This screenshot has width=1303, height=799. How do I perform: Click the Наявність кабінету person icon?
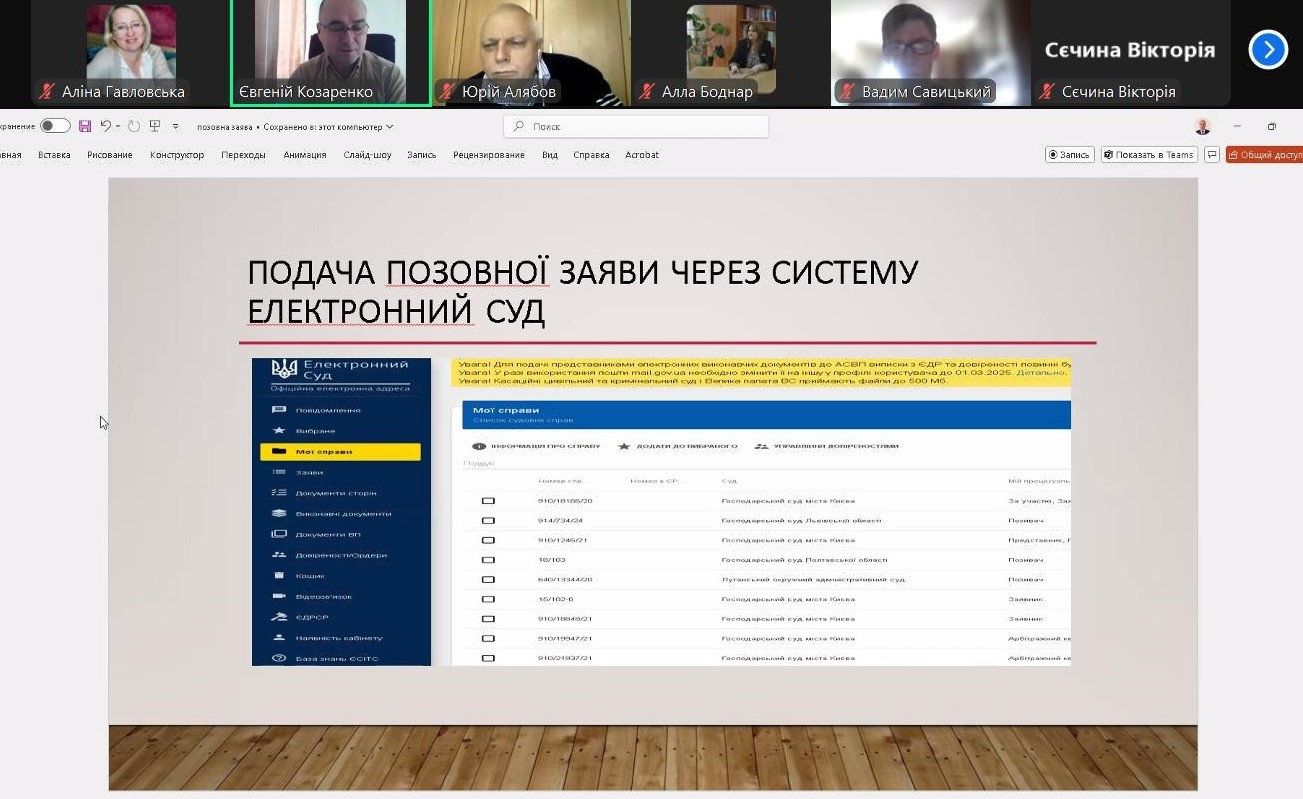pos(279,638)
